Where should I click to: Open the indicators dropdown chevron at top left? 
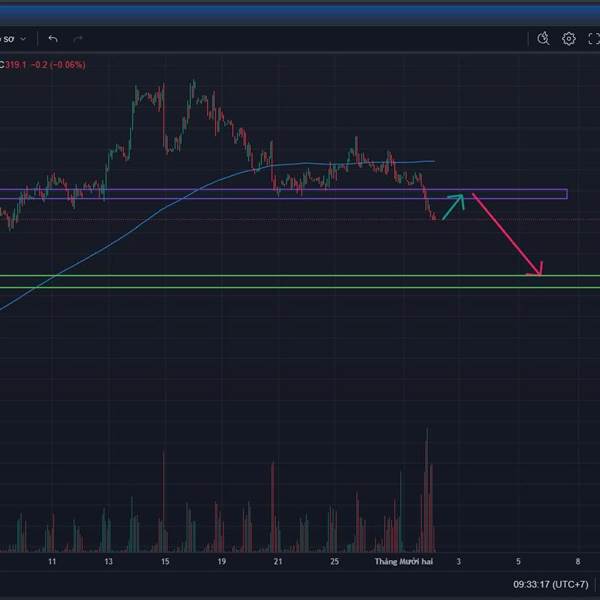click(23, 39)
